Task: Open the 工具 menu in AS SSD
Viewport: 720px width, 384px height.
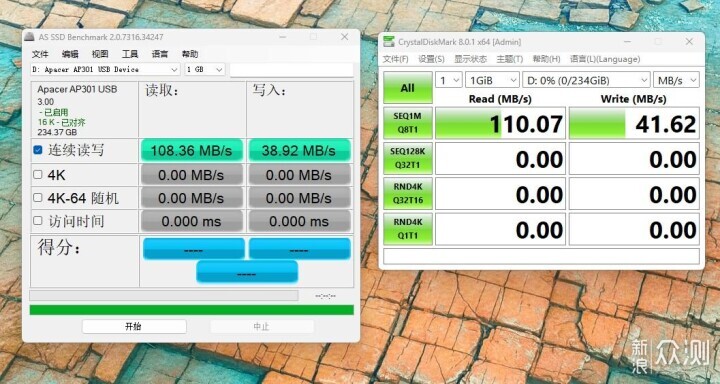Action: click(x=130, y=54)
